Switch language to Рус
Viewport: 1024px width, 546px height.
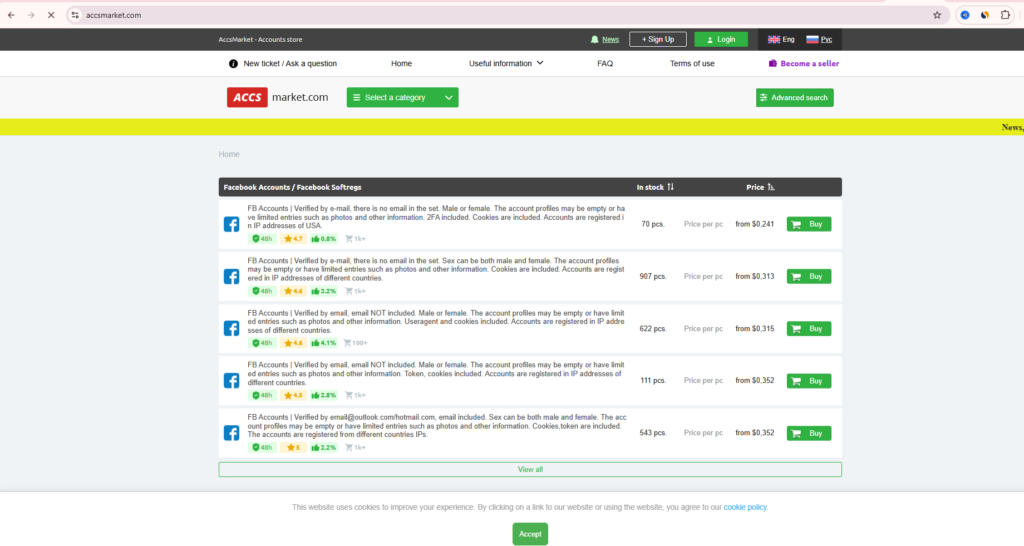click(x=819, y=39)
